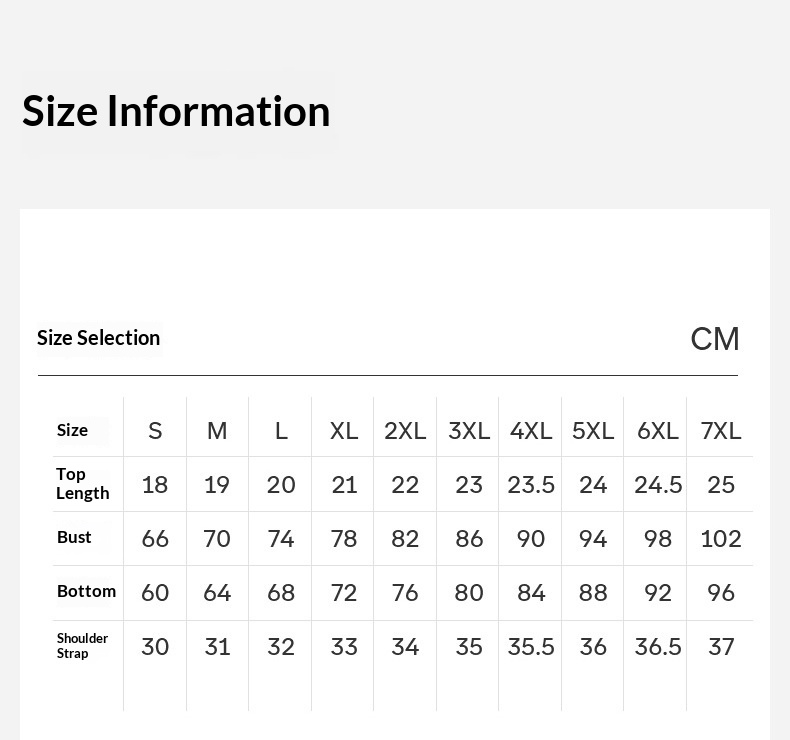Click the CM unit label

click(x=715, y=339)
